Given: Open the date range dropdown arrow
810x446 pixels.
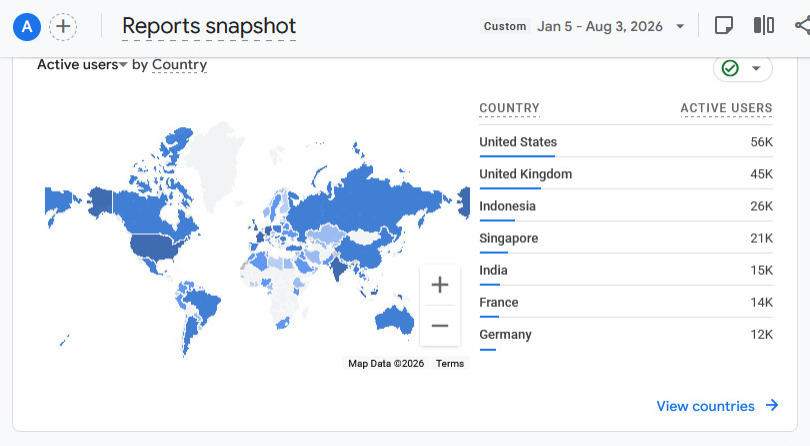Looking at the screenshot, I should tap(680, 26).
